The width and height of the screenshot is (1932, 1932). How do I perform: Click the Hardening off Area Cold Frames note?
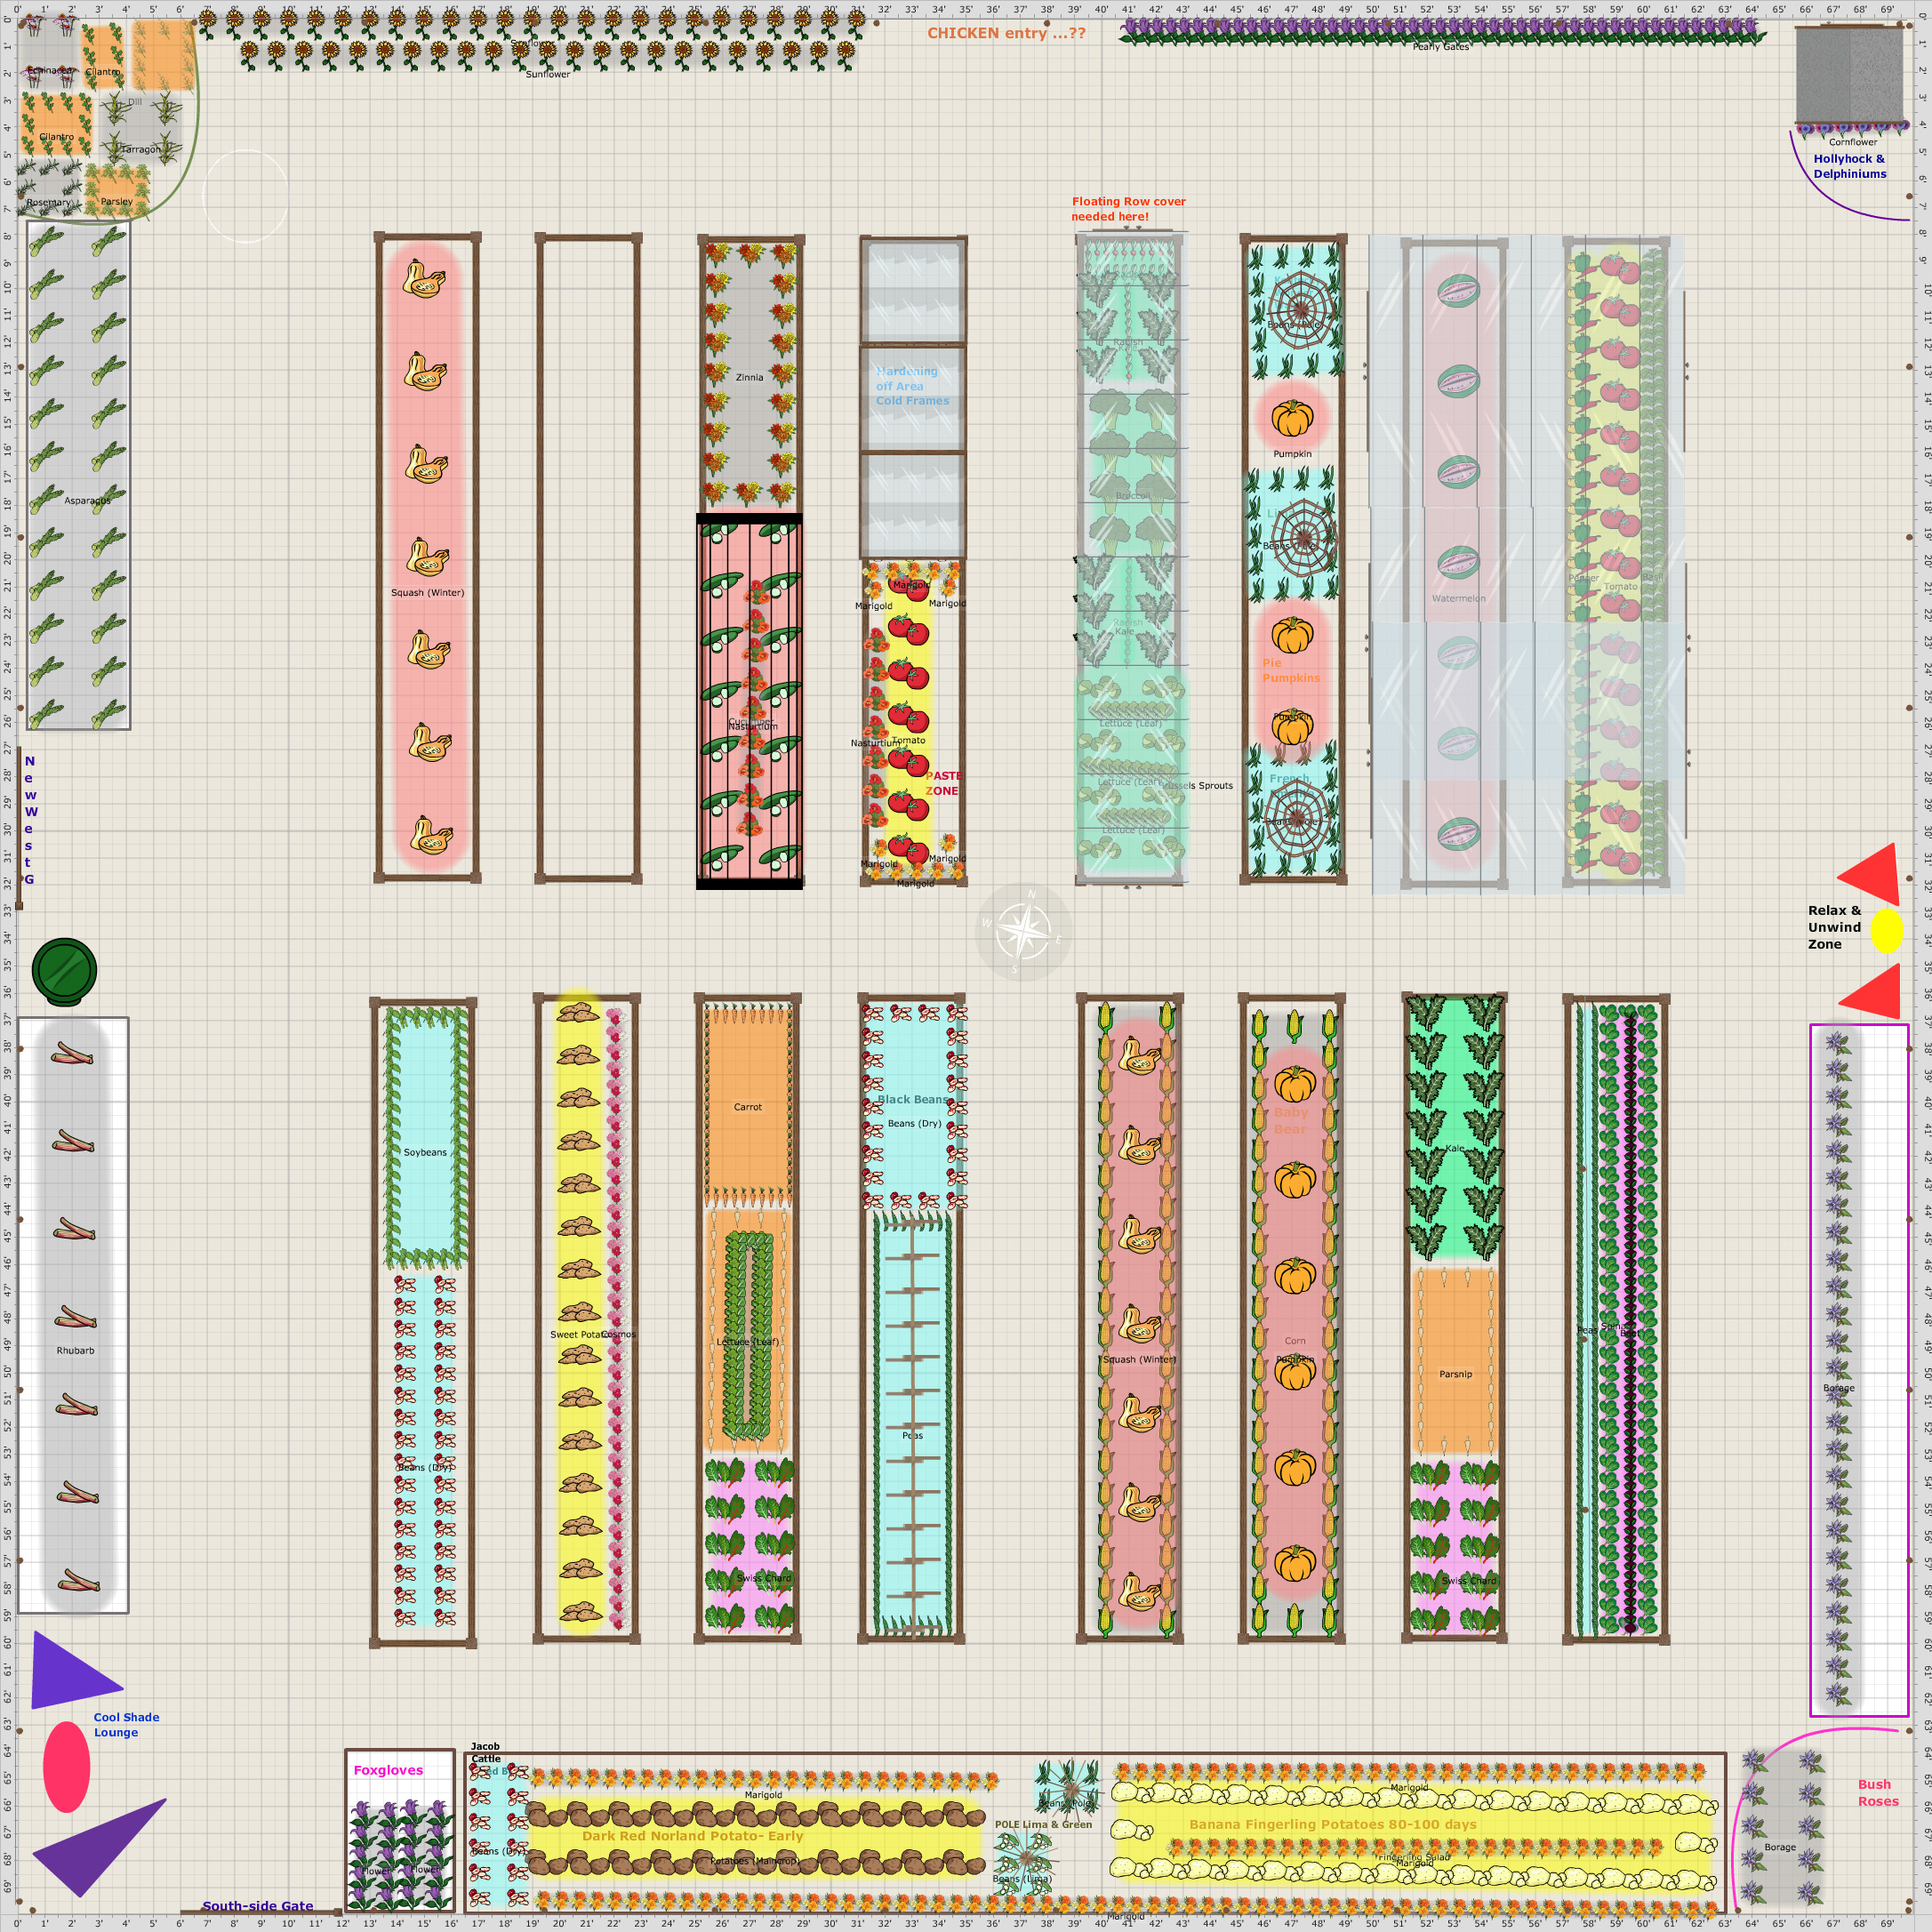[912, 386]
